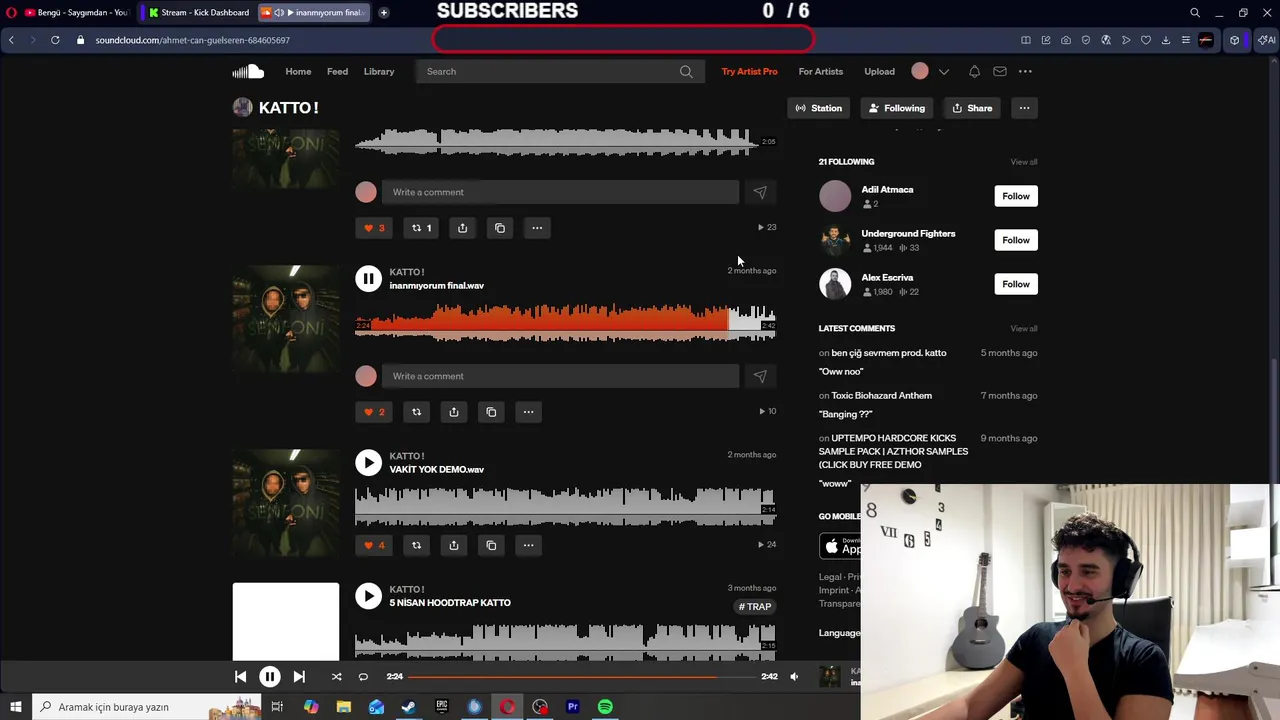Open the Toxic Biohazard Anthem link
This screenshot has width=1280, height=720.
click(881, 396)
